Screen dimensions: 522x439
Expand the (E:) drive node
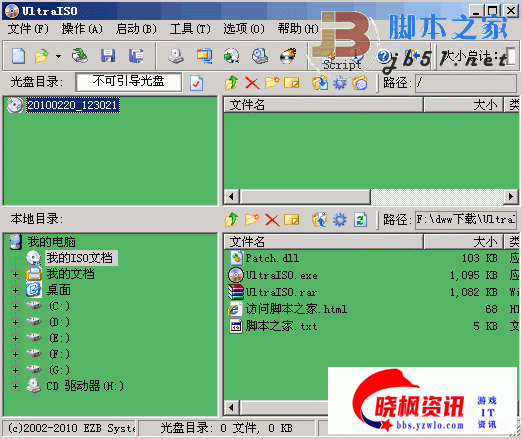pyautogui.click(x=15, y=338)
